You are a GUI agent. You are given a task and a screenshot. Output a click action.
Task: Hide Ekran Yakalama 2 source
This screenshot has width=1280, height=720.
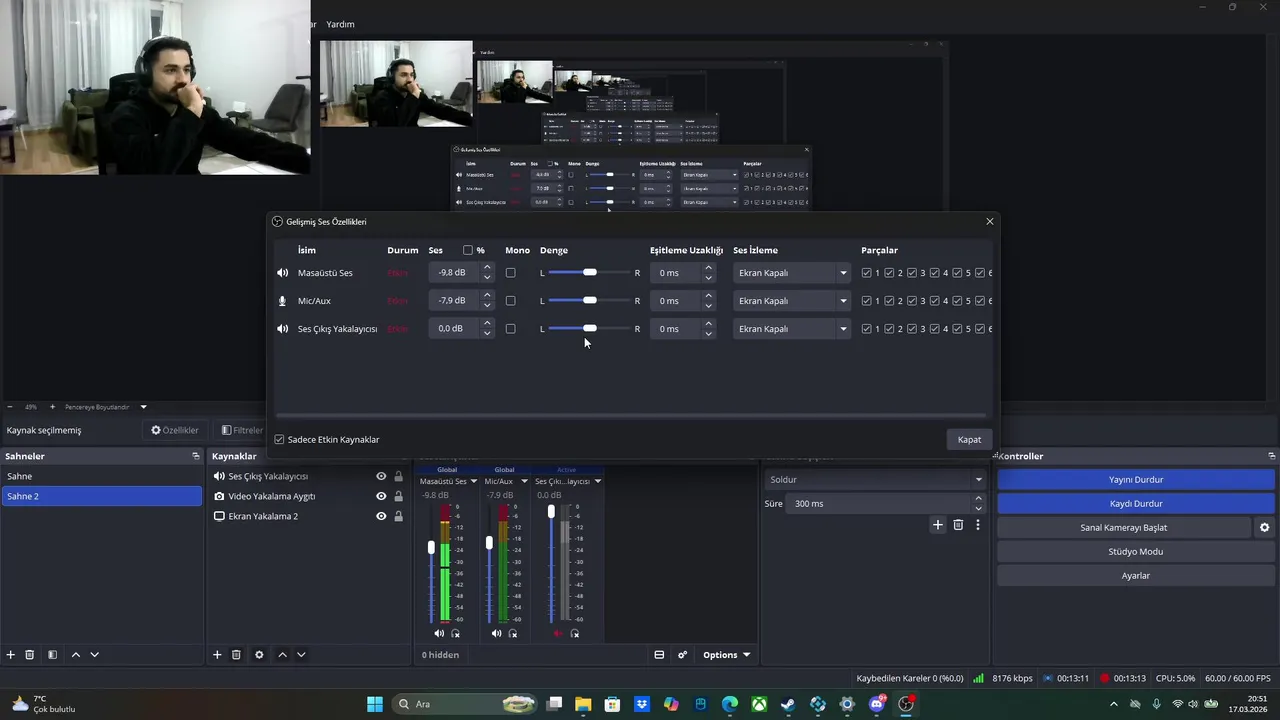click(381, 516)
